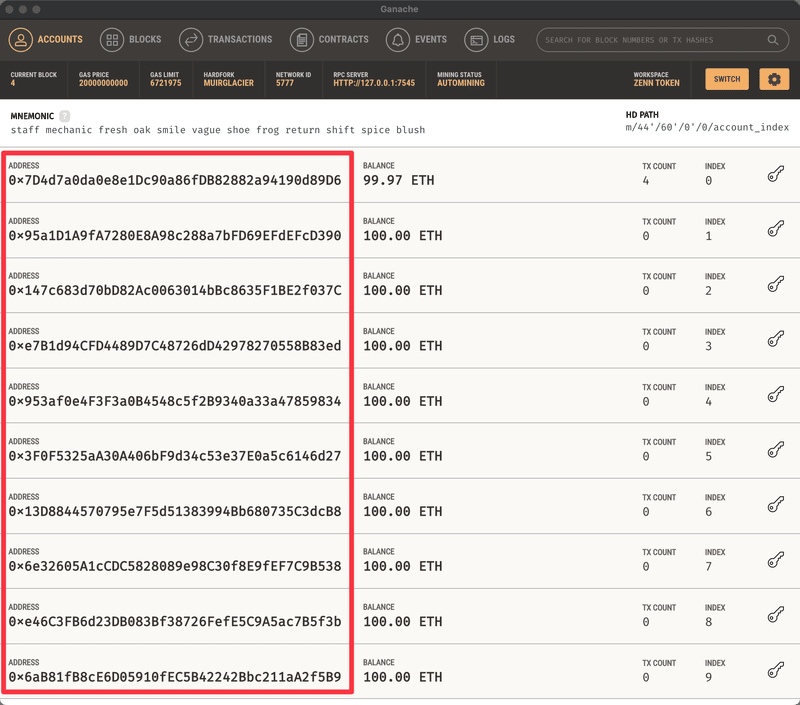Show private key for account index 6

(x=776, y=505)
